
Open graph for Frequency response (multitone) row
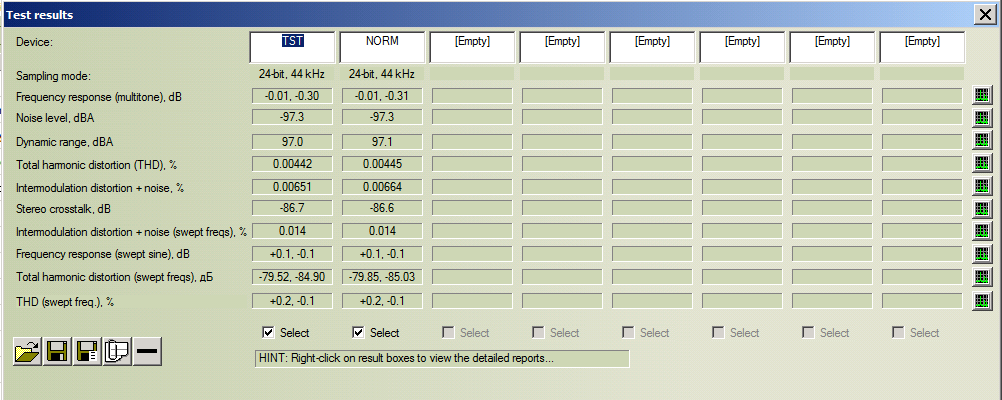point(982,96)
